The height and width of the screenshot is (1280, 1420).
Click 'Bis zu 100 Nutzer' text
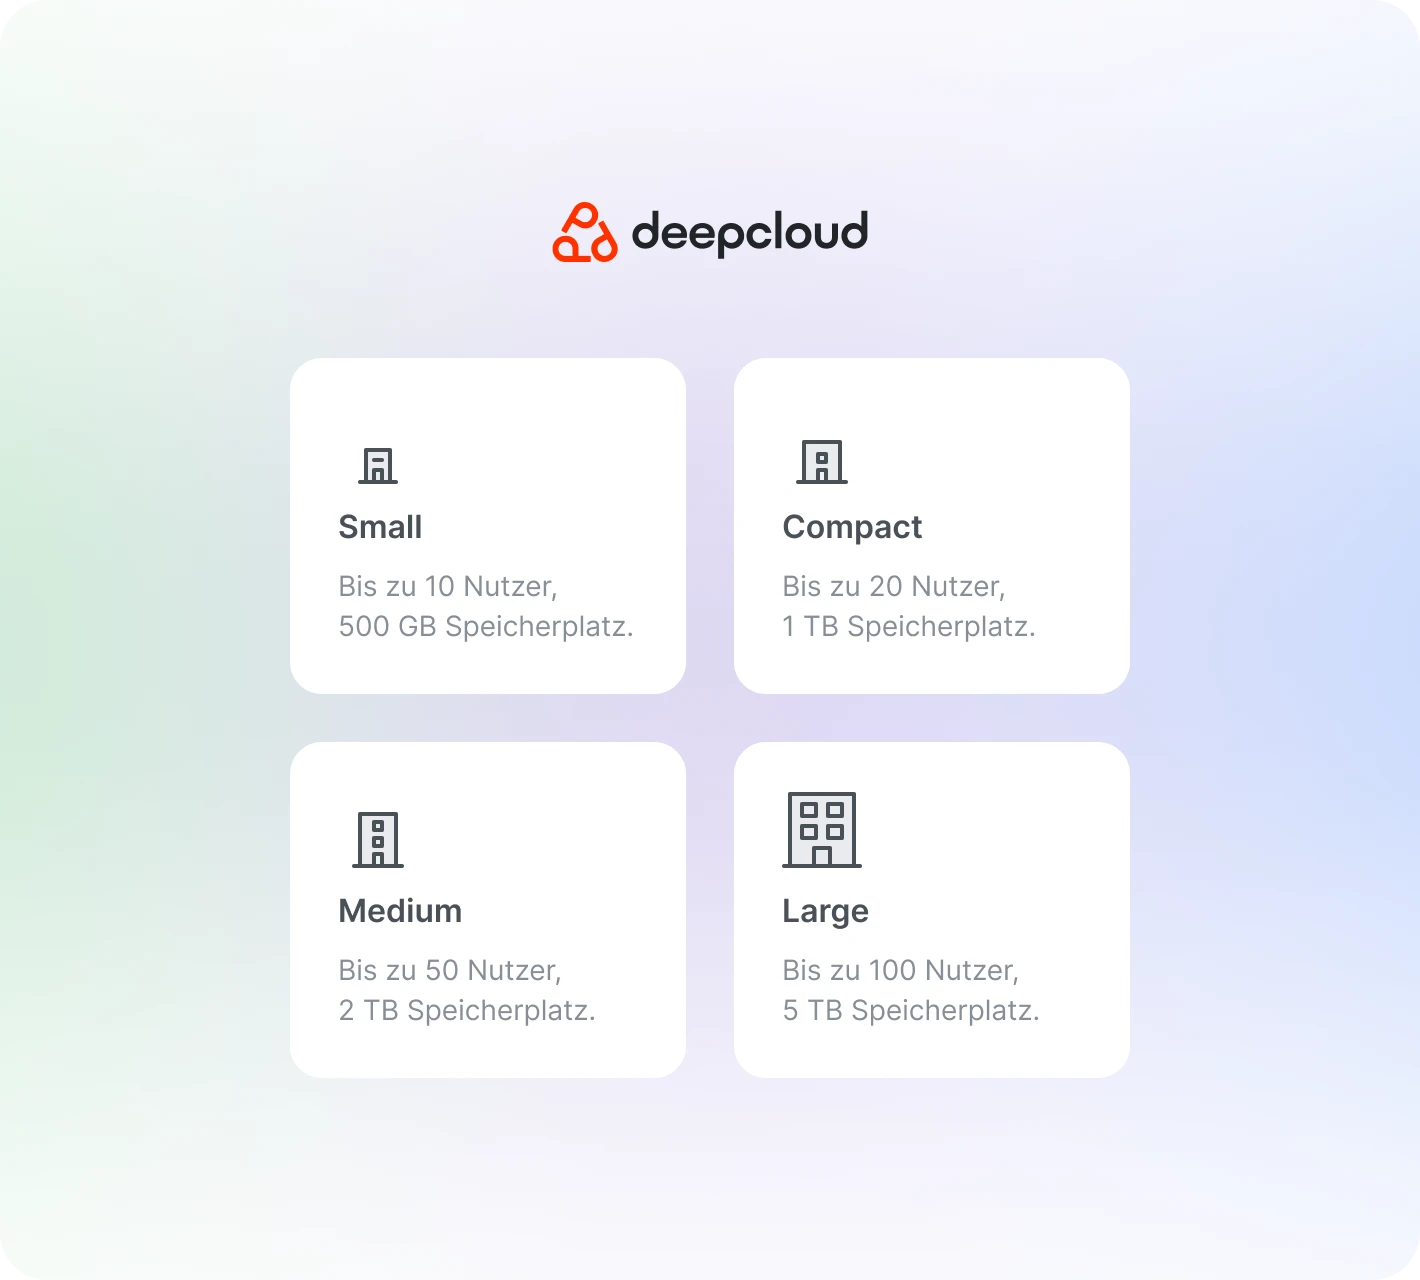[x=900, y=970]
